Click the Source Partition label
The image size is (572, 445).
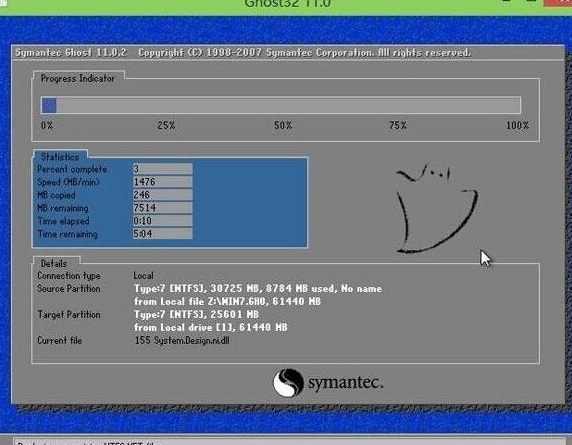pos(69,289)
